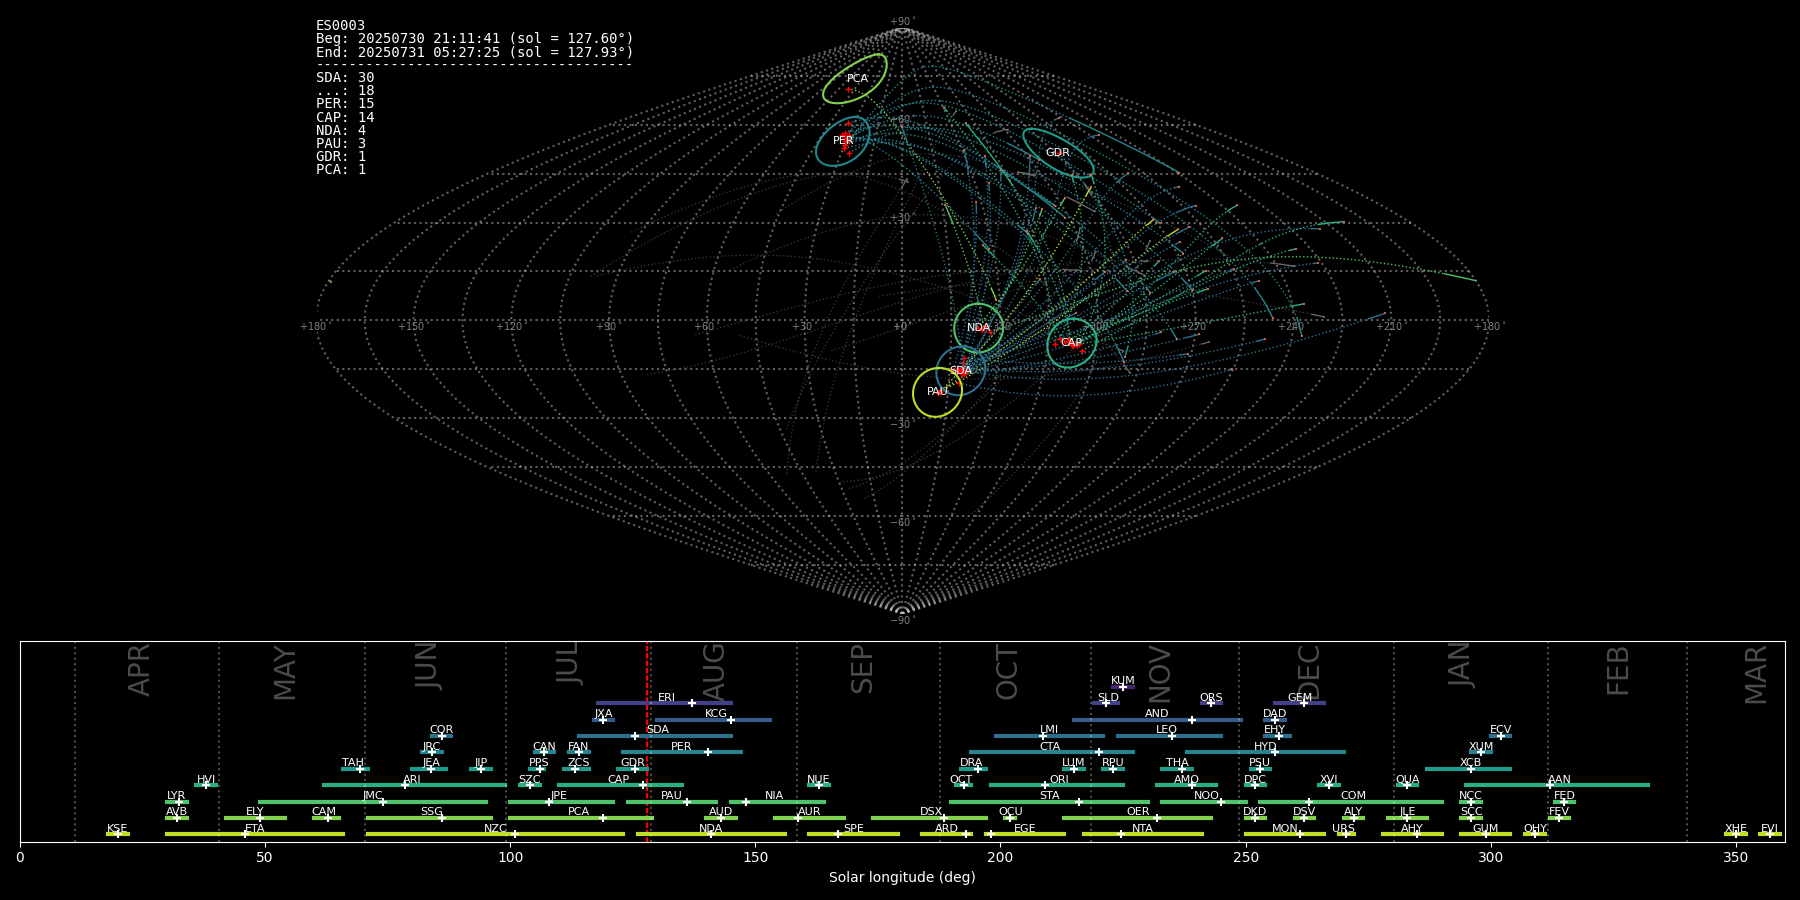The image size is (1800, 900).
Task: Select the SPE shower bar in the timeline
Action: [x=853, y=834]
